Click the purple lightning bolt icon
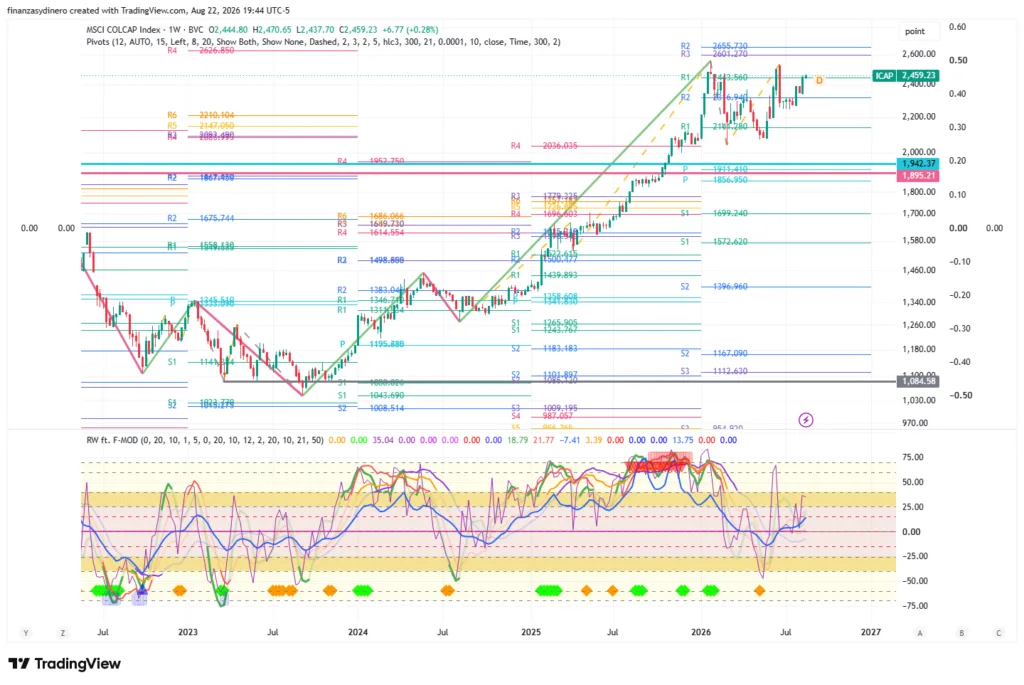 click(806, 420)
